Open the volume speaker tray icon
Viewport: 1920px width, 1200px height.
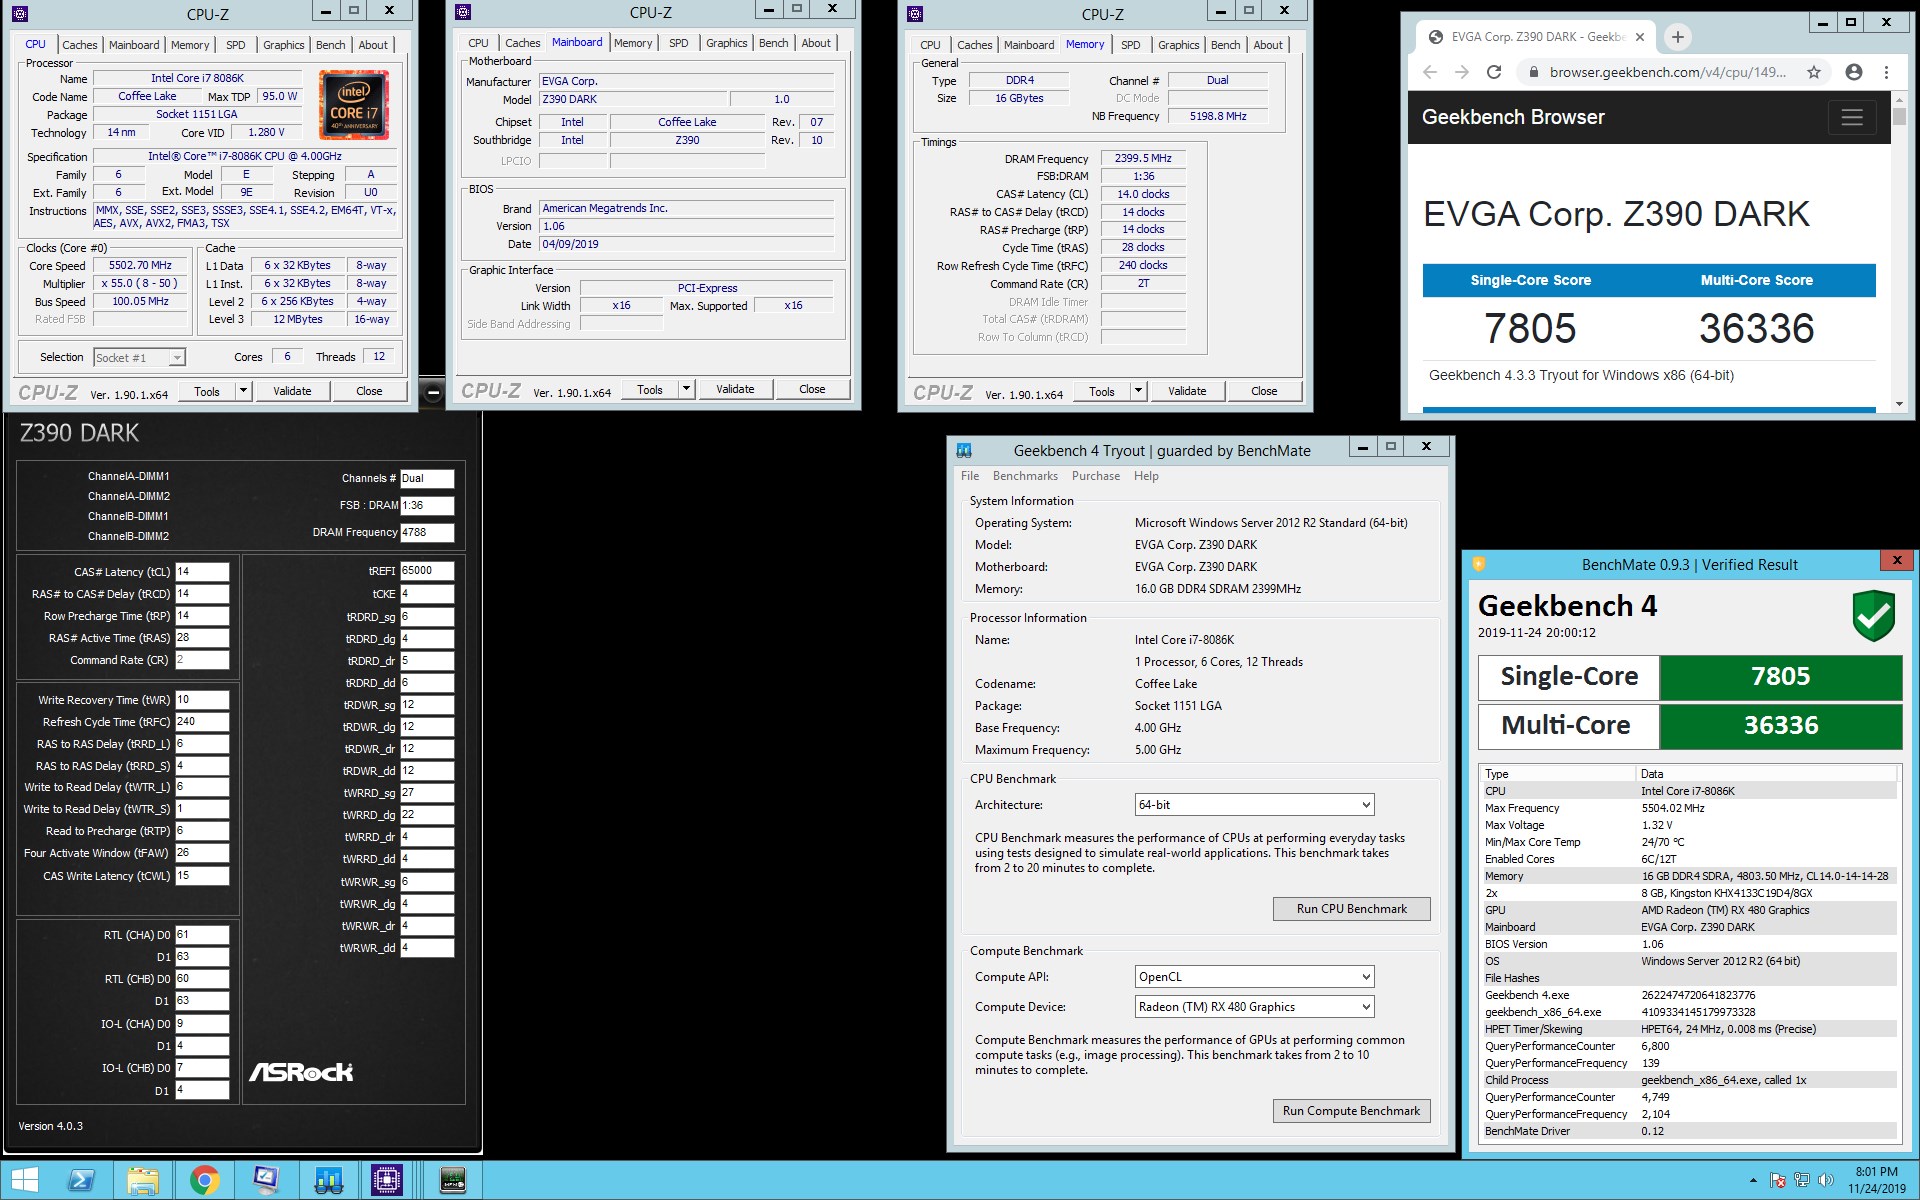point(1826,1181)
